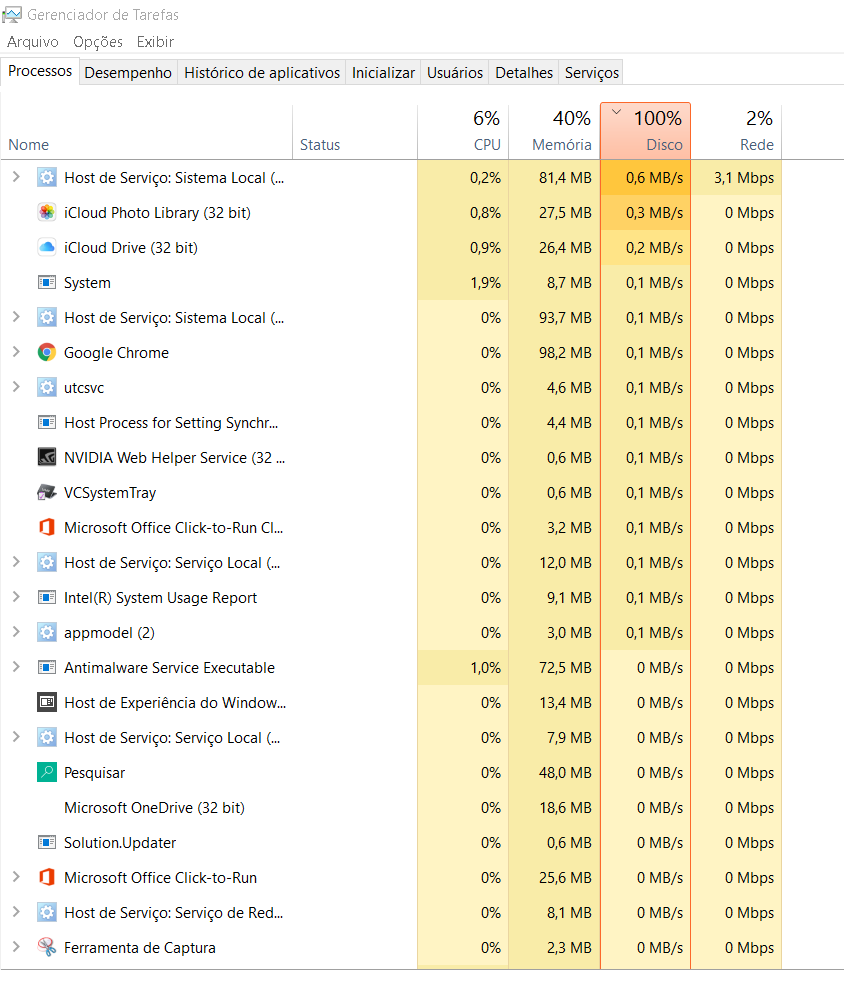Expand the Google Chrome process group
Image resolution: width=844 pixels, height=986 pixels.
[16, 352]
